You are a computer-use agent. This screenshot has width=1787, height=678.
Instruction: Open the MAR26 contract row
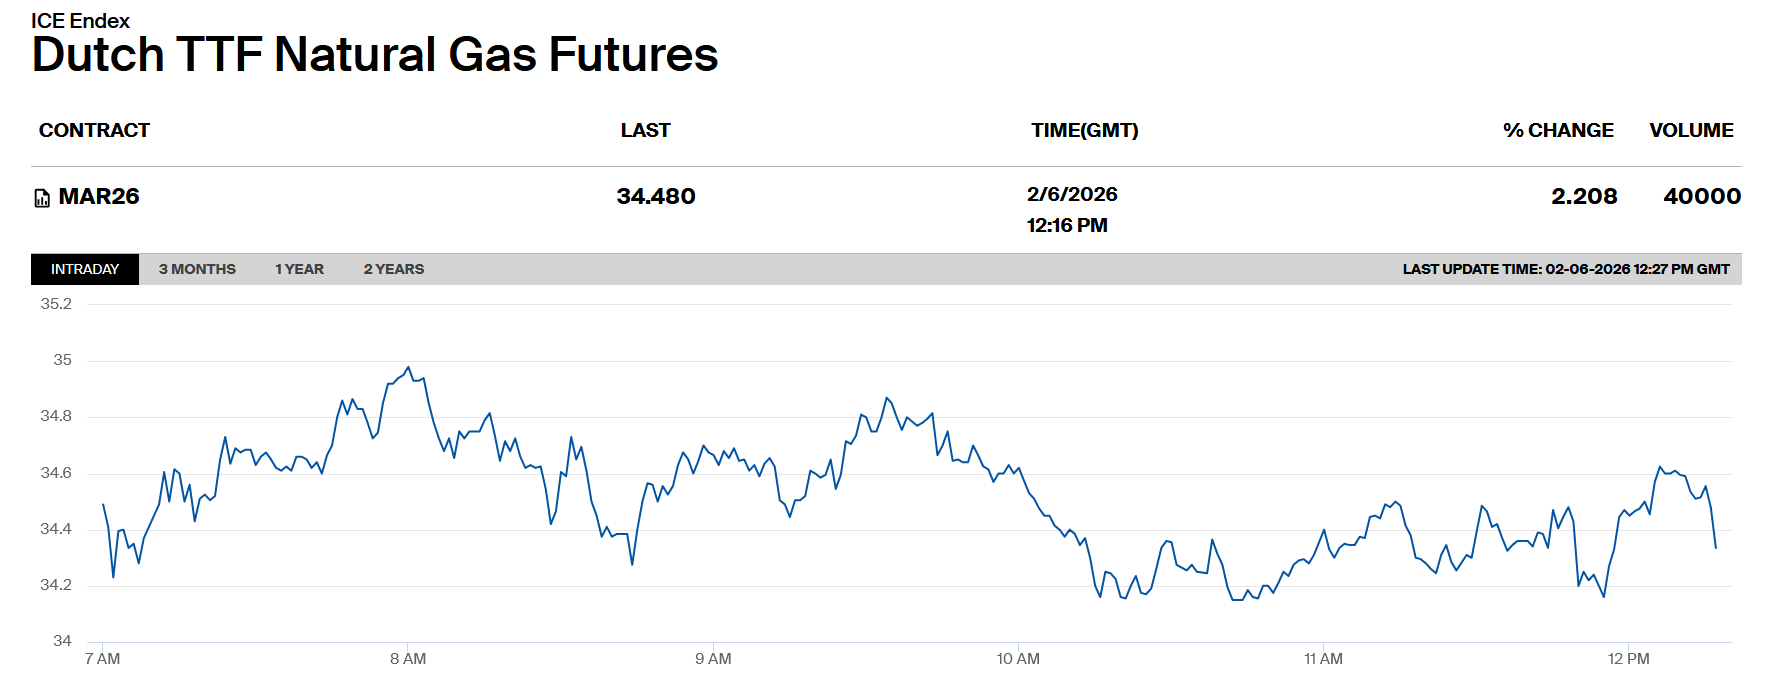(98, 196)
